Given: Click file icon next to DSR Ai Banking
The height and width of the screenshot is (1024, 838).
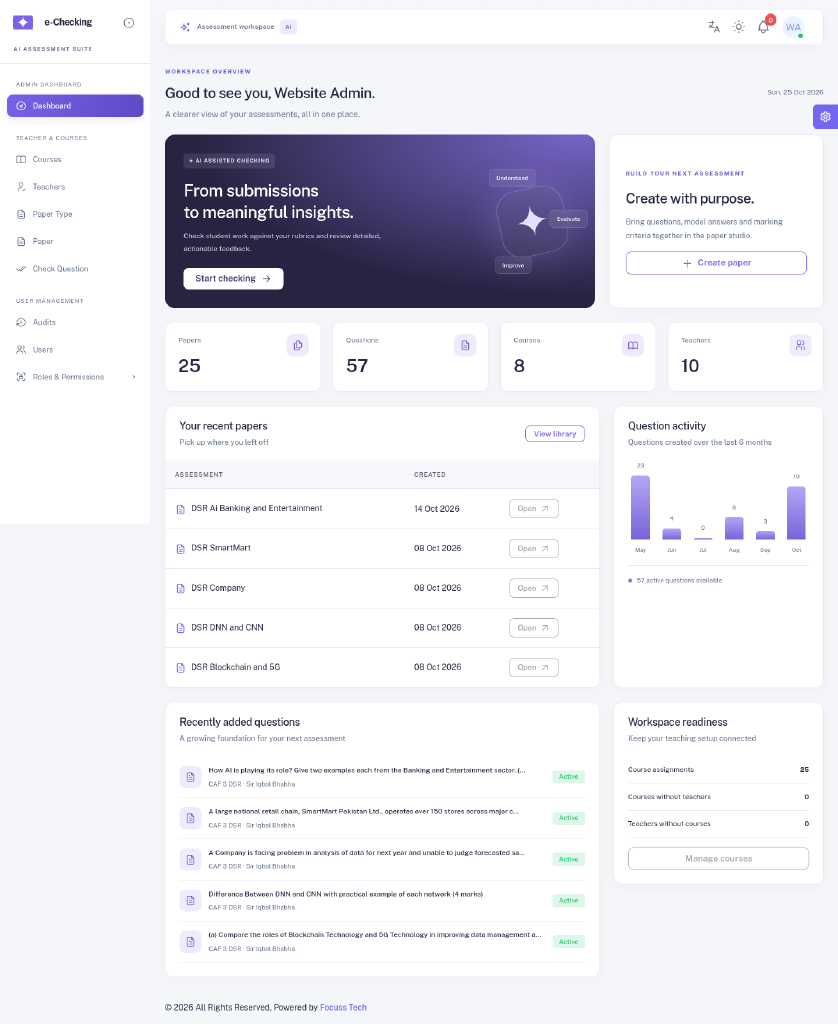Looking at the screenshot, I should tap(180, 509).
